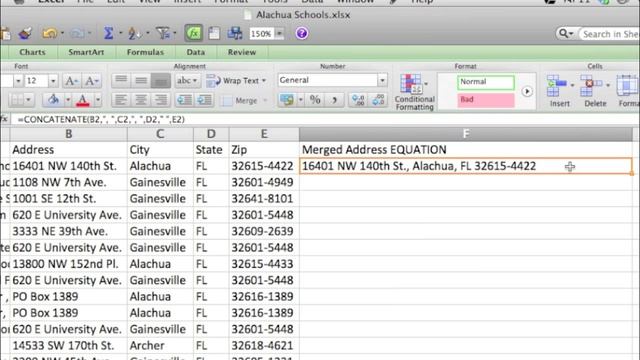Switch to the Review tab

[x=242, y=52]
